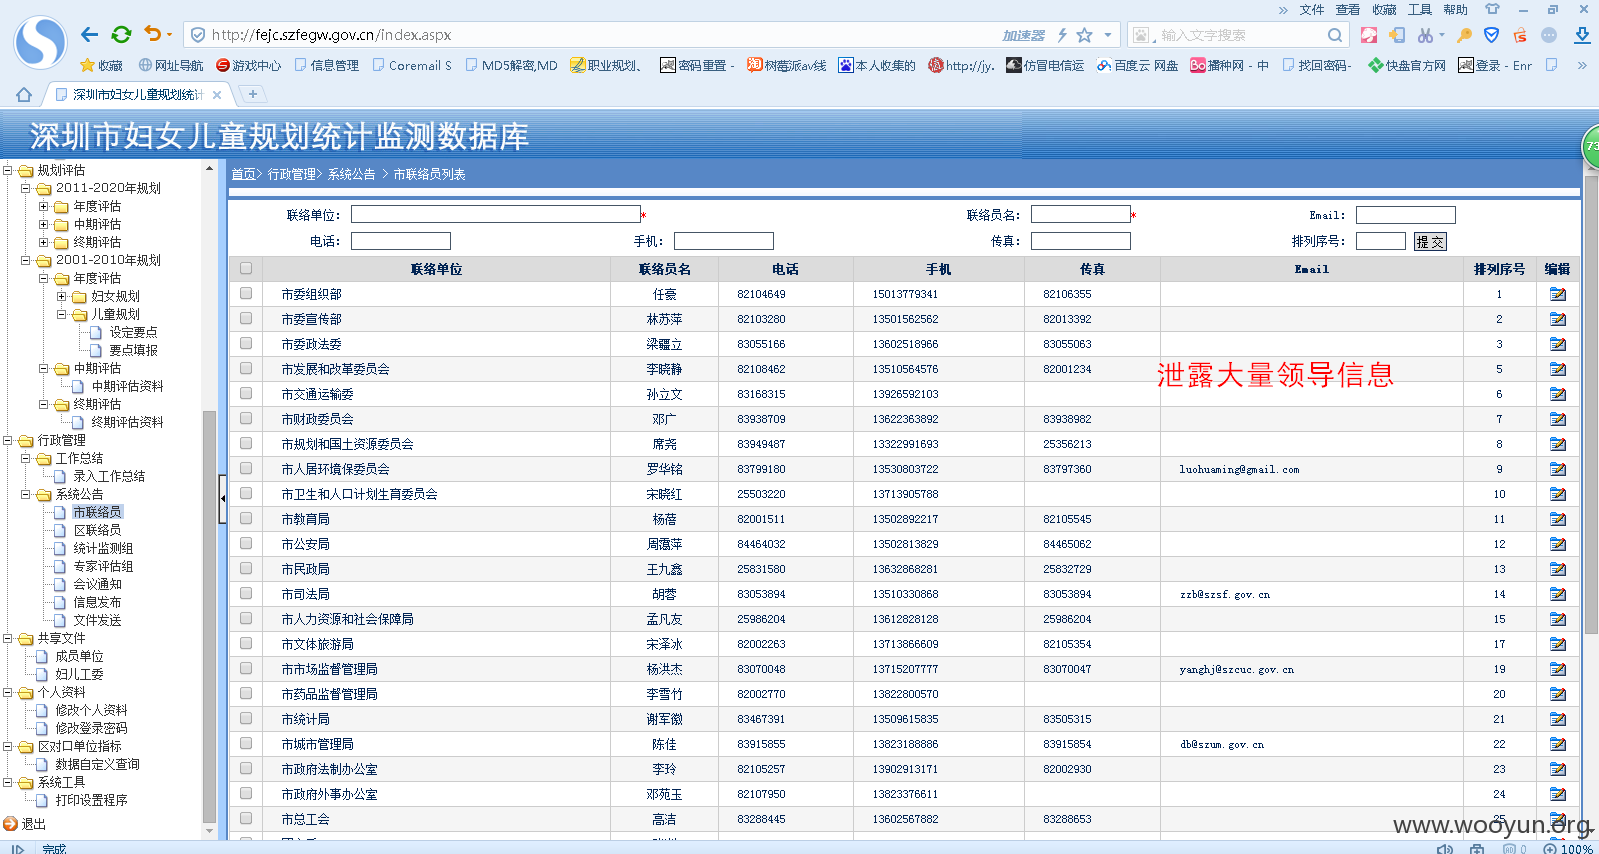The height and width of the screenshot is (854, 1599).
Task: Open a new tab with plus button
Action: click(x=253, y=94)
